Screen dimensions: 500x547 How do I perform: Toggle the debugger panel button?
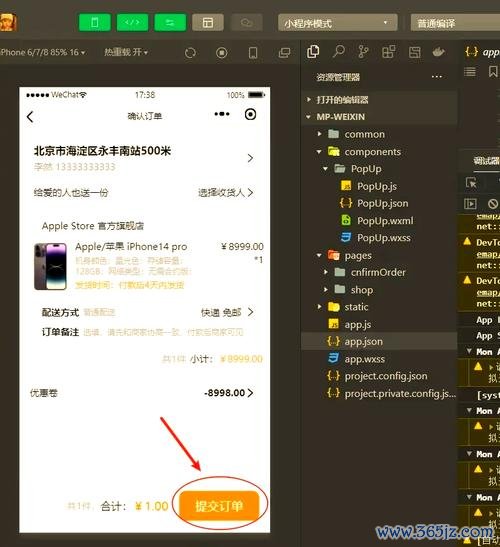tap(170, 23)
